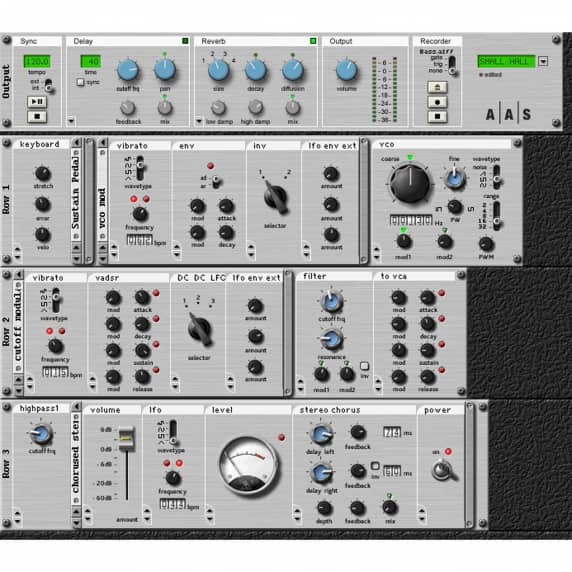Click the stereo chorus mix knob

pyautogui.click(x=390, y=507)
